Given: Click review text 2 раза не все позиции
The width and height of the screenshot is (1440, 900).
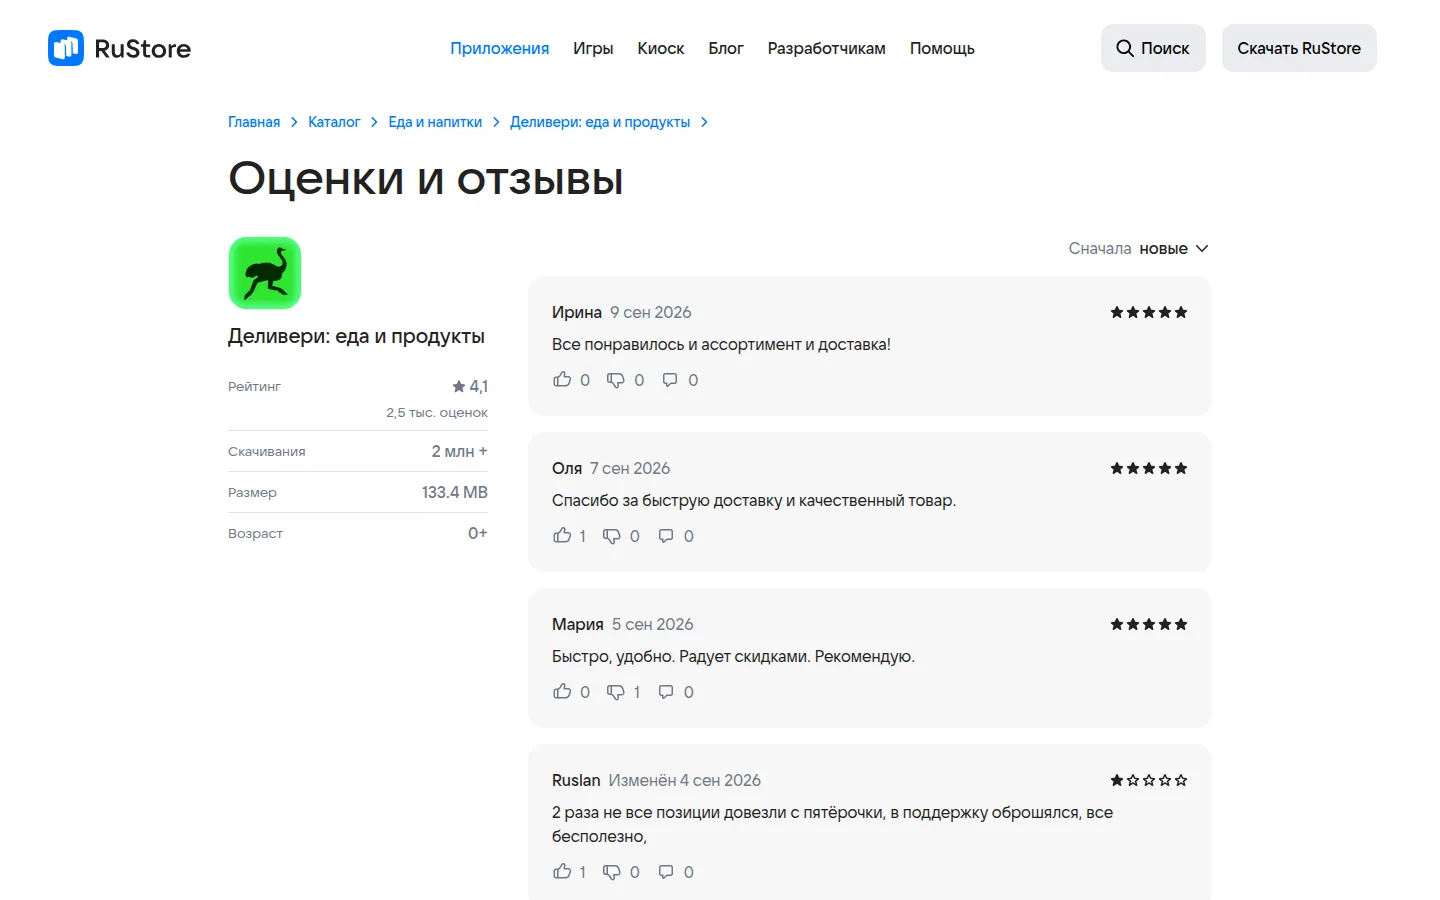Looking at the screenshot, I should point(832,824).
